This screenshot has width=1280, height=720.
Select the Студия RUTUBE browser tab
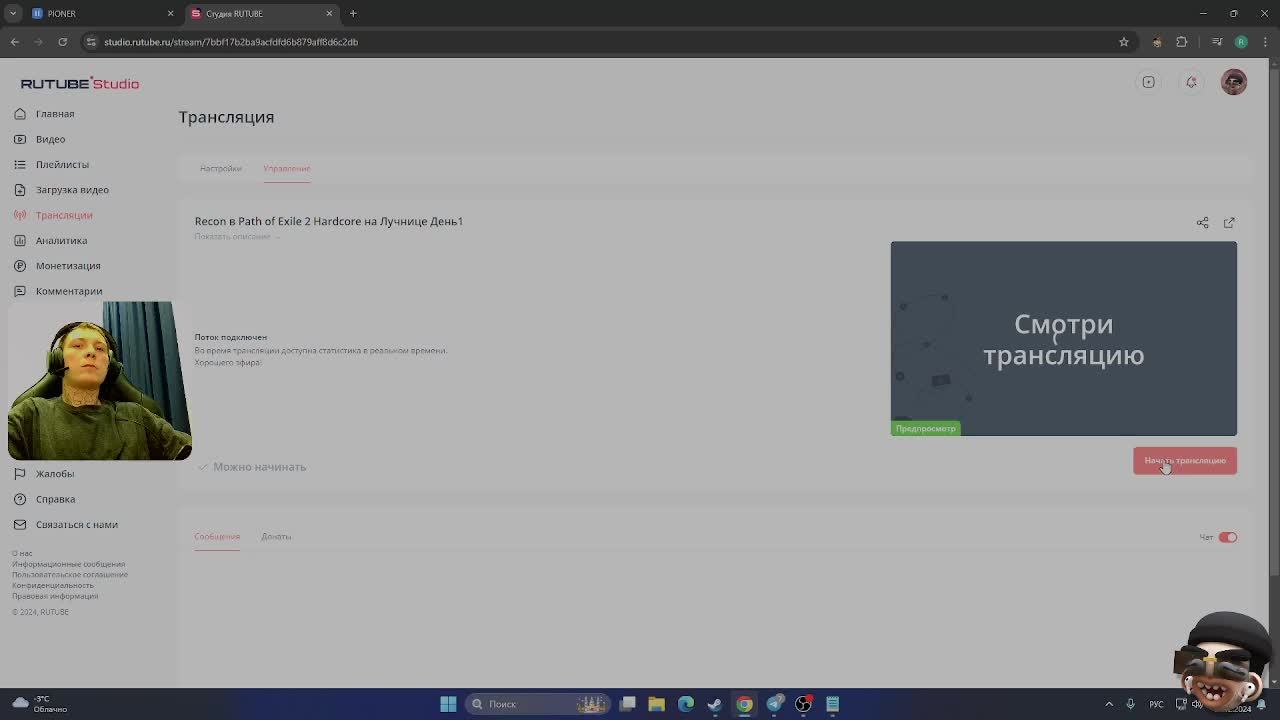tap(261, 13)
